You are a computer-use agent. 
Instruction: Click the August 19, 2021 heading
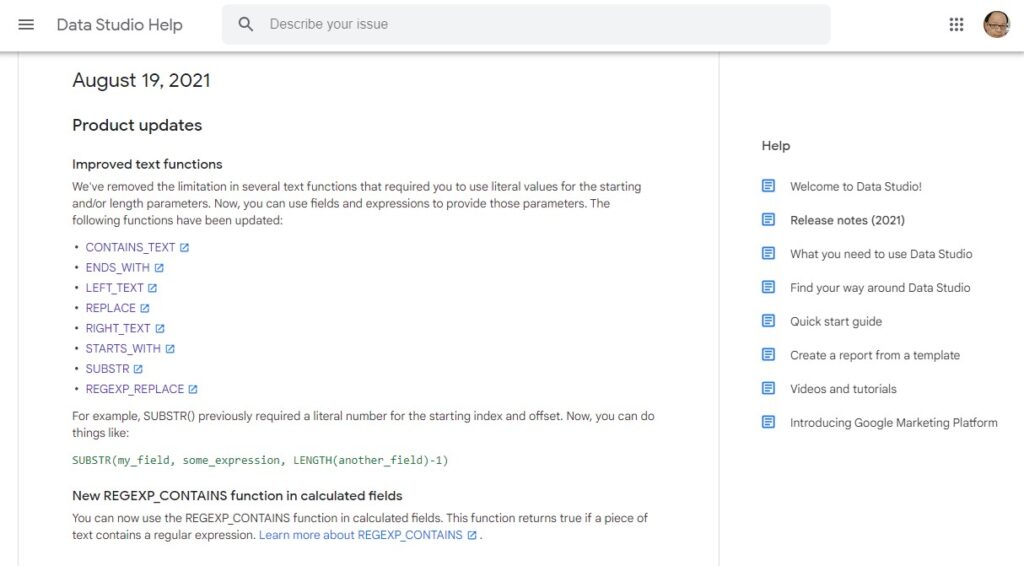[x=141, y=80]
